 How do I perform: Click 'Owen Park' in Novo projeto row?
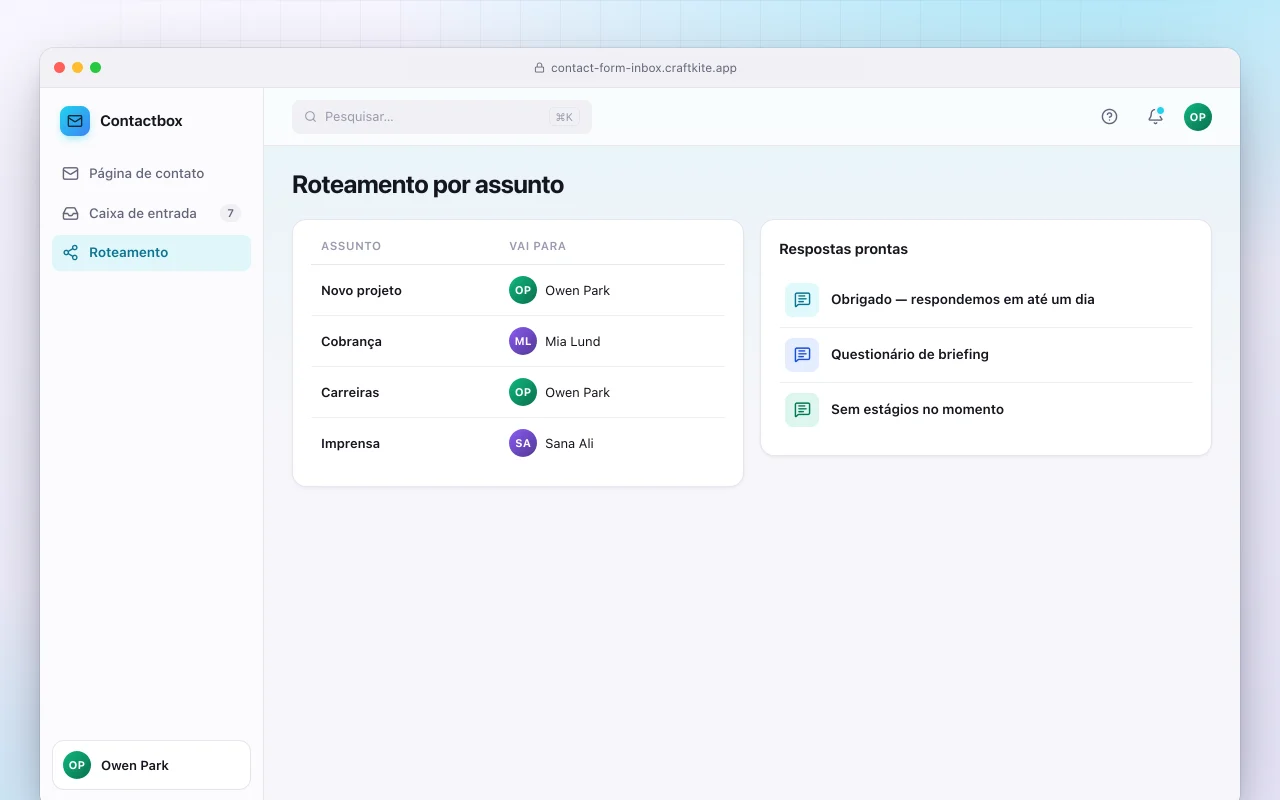(577, 290)
